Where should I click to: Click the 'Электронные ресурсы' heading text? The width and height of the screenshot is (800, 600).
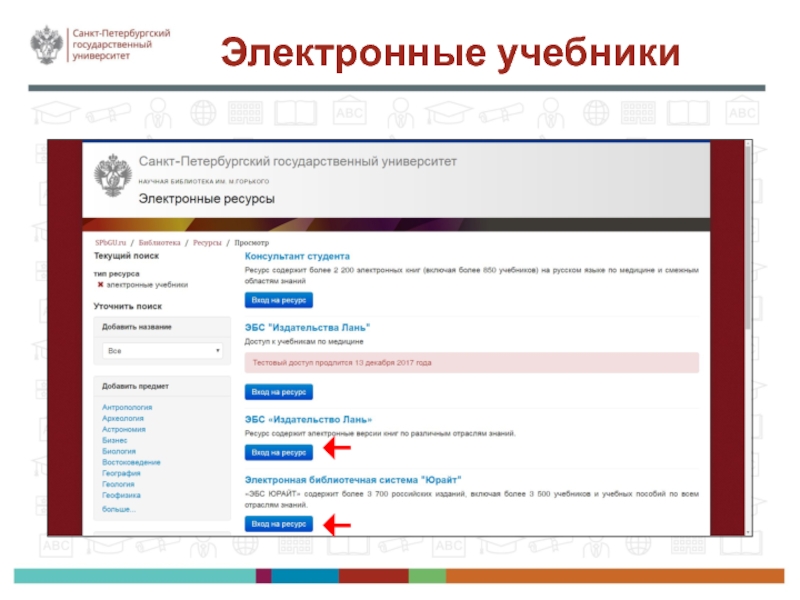[x=207, y=198]
